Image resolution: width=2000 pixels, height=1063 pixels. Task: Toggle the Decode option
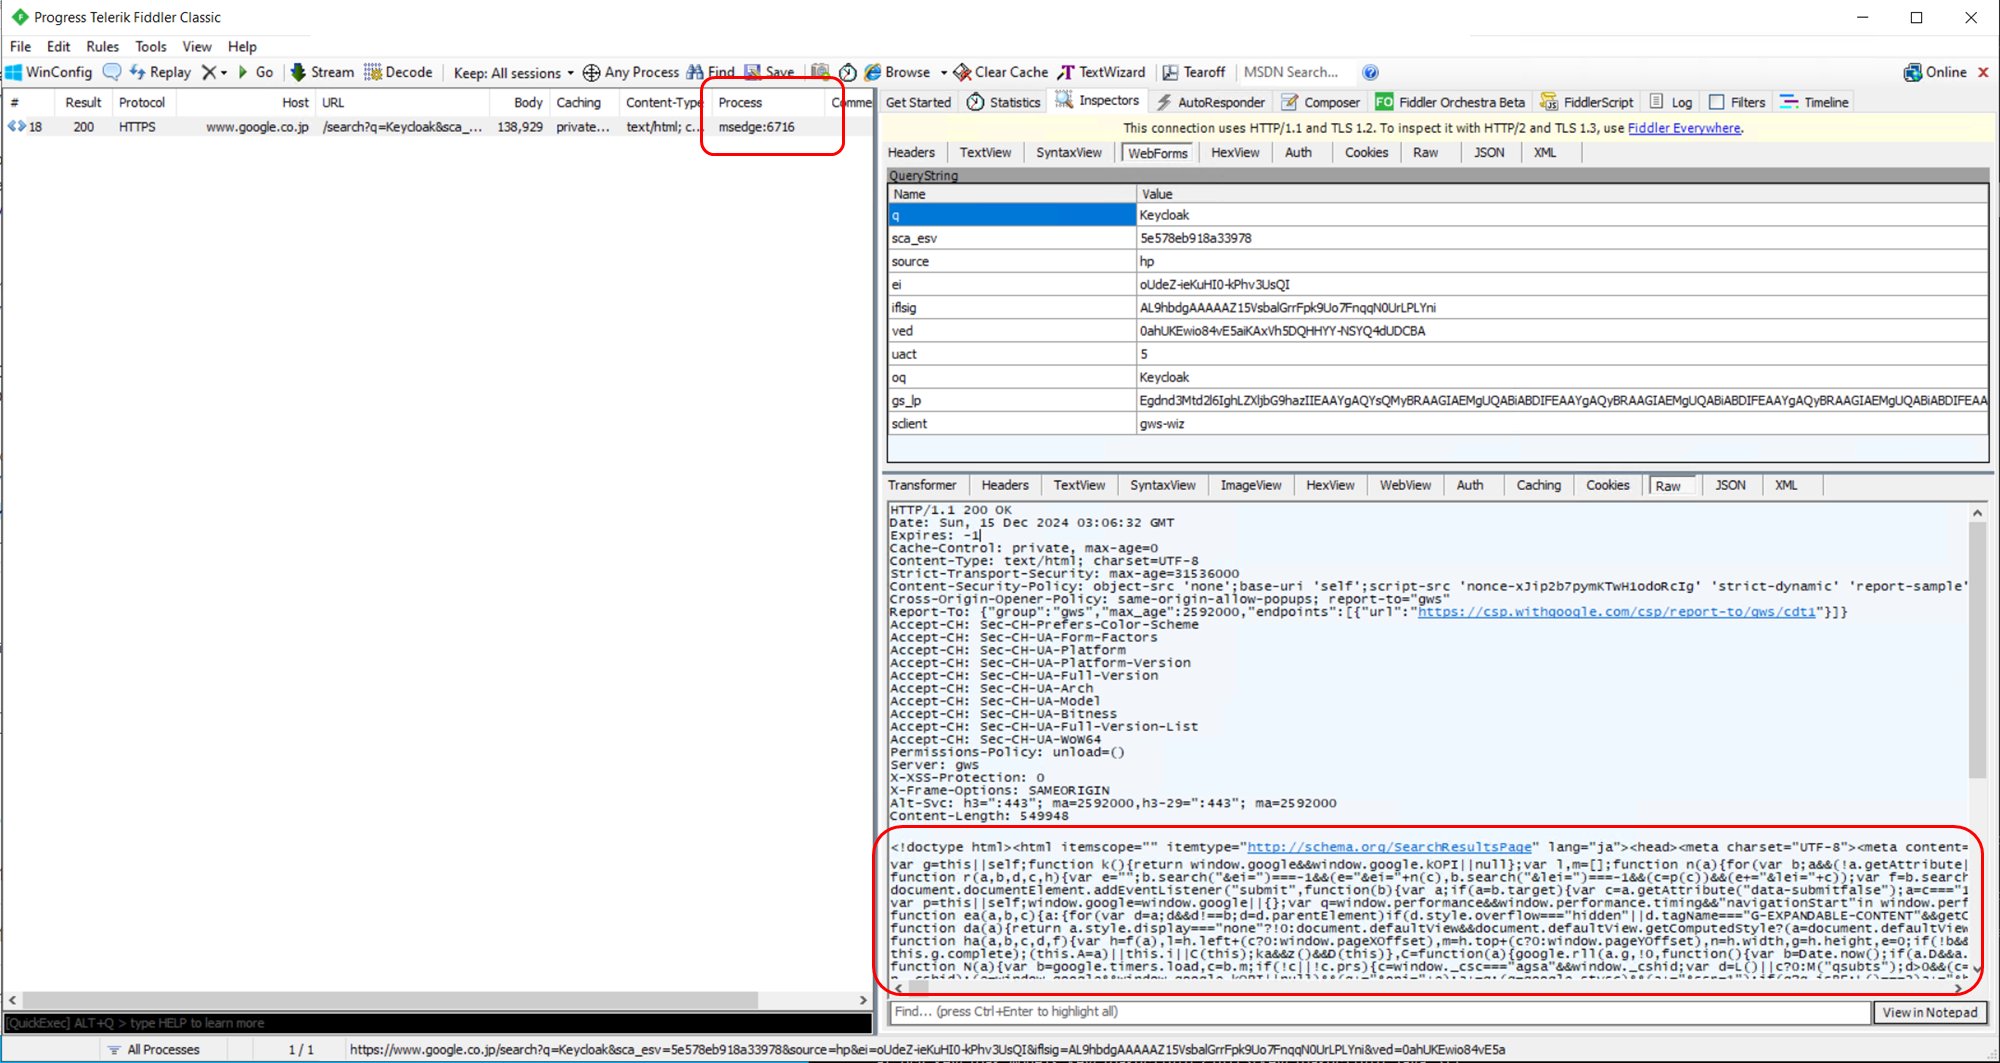(x=398, y=72)
